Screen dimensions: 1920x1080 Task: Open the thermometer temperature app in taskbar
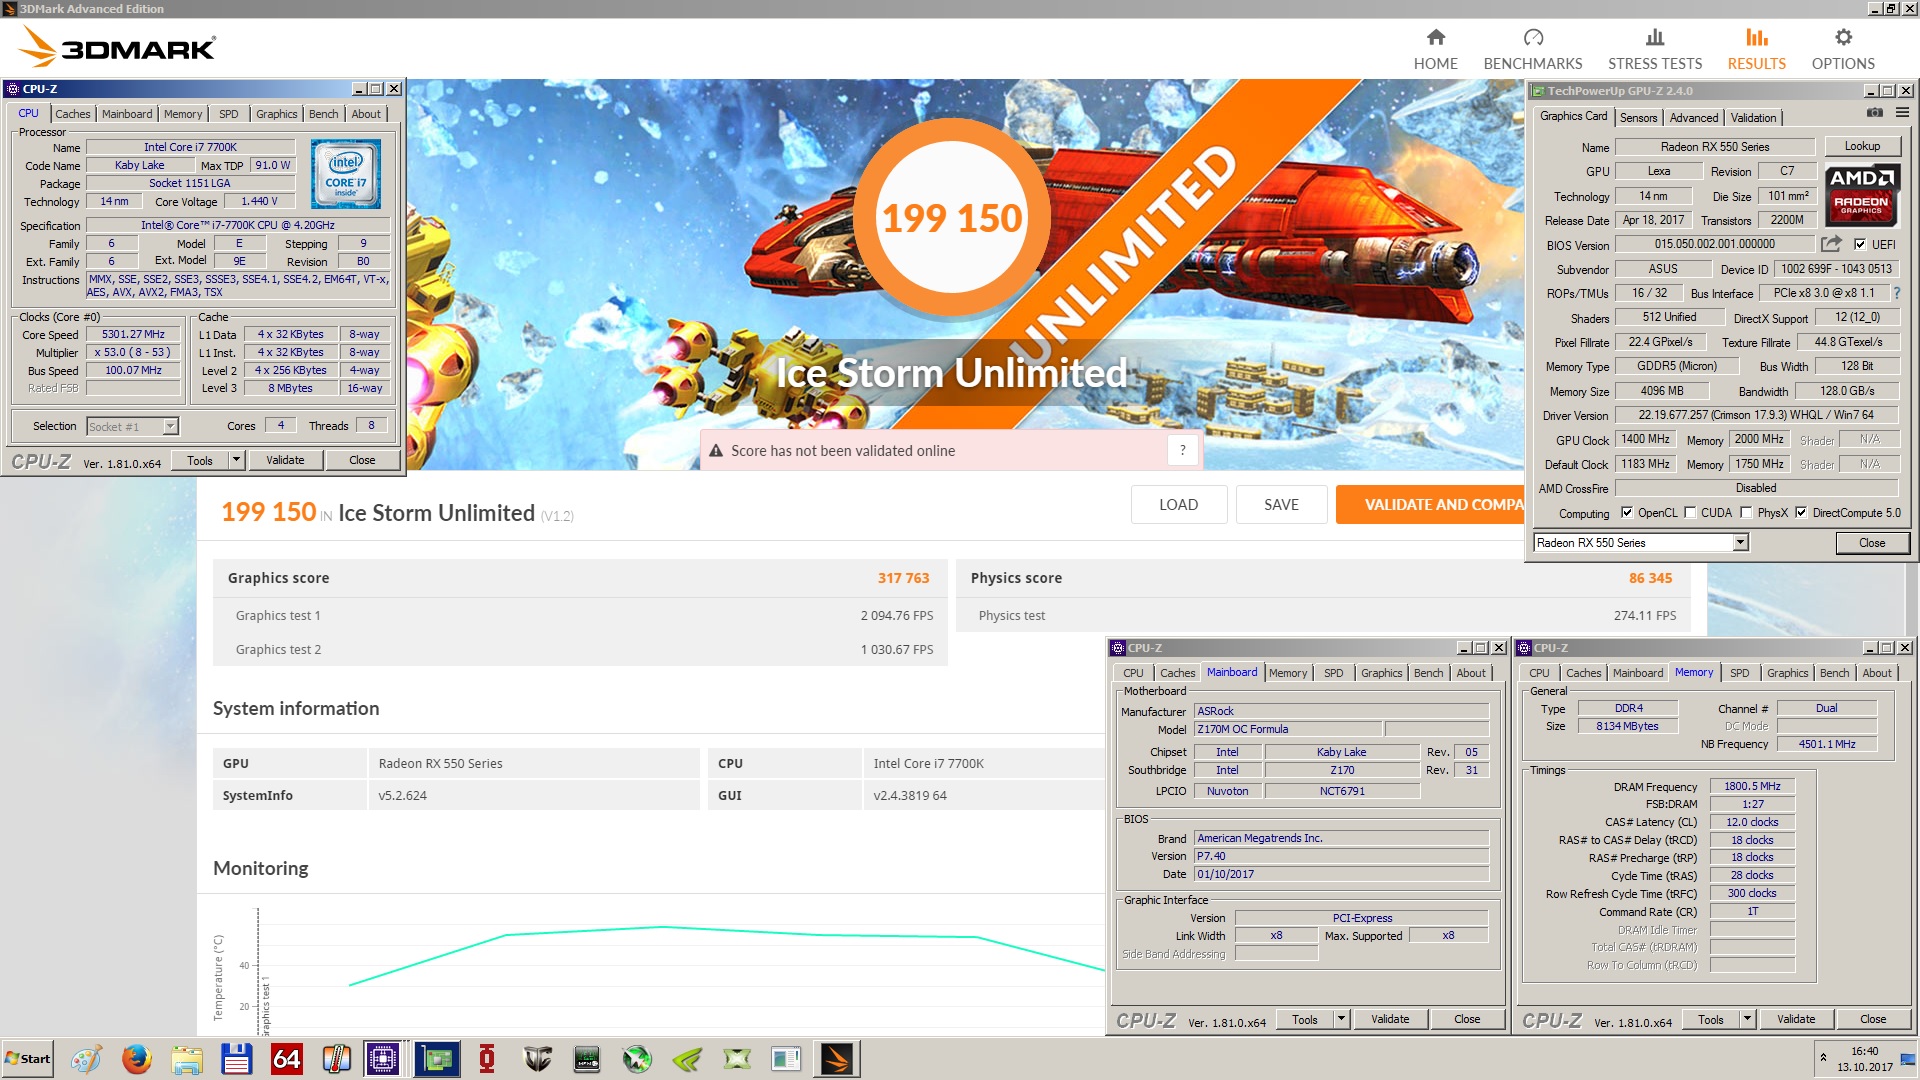coord(336,1059)
